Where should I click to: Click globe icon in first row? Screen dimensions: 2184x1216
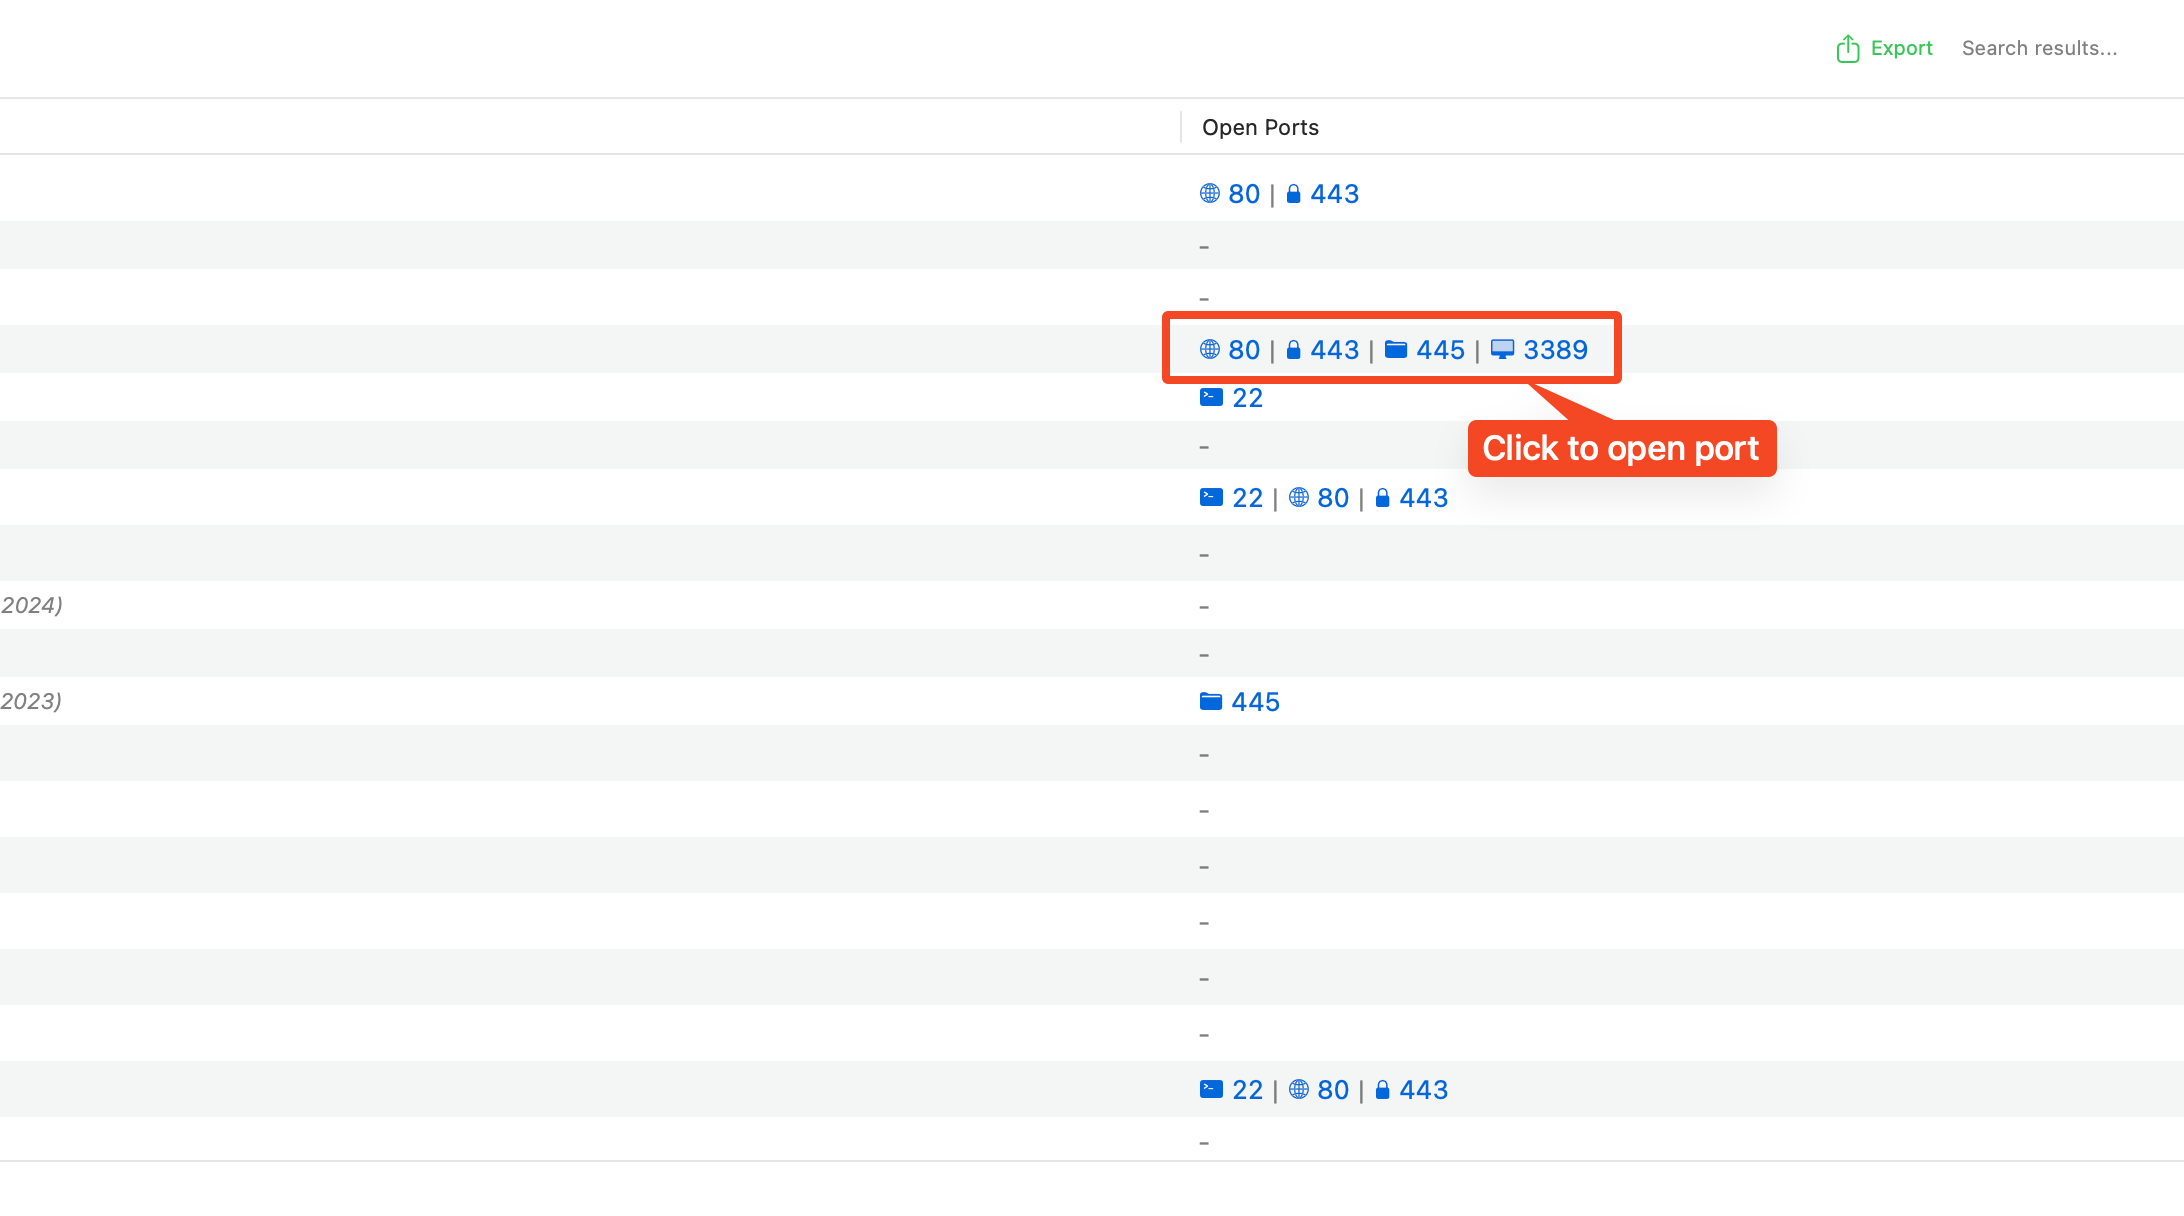1210,194
